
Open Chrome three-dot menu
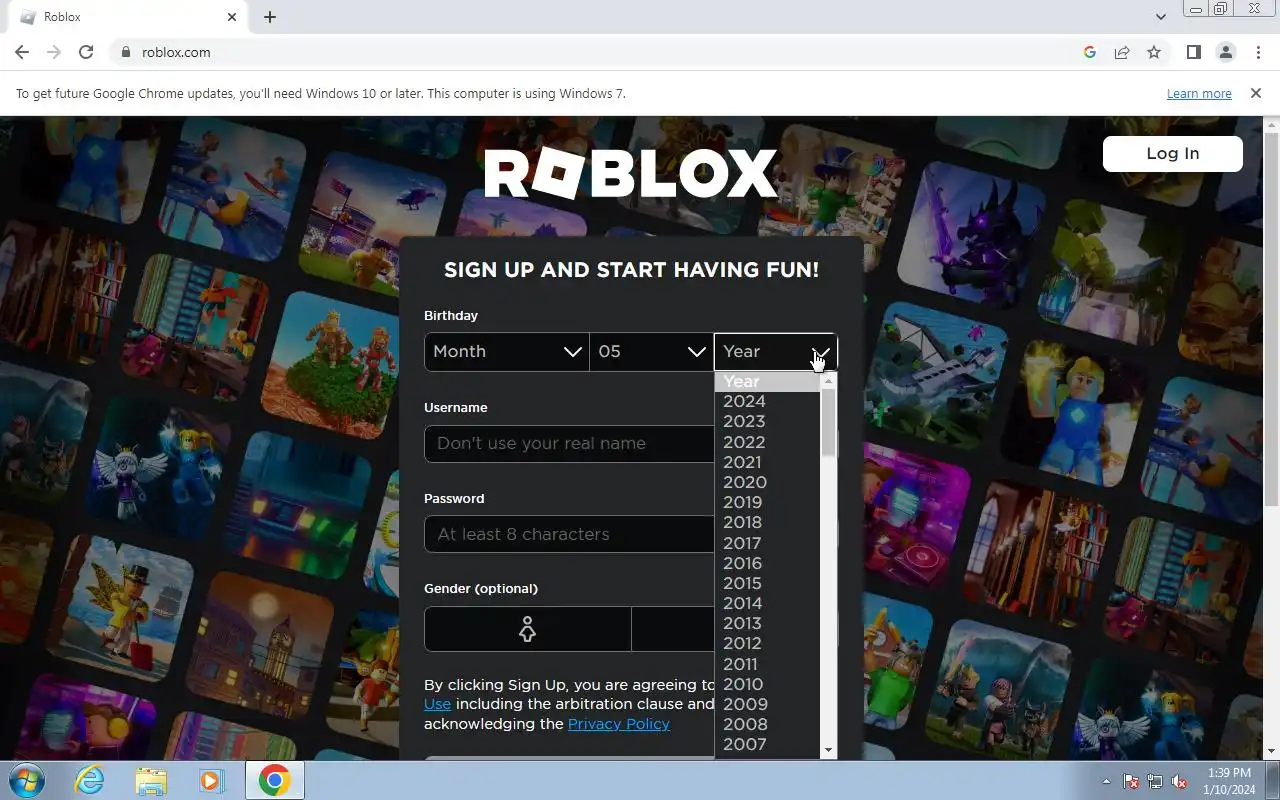(x=1256, y=52)
